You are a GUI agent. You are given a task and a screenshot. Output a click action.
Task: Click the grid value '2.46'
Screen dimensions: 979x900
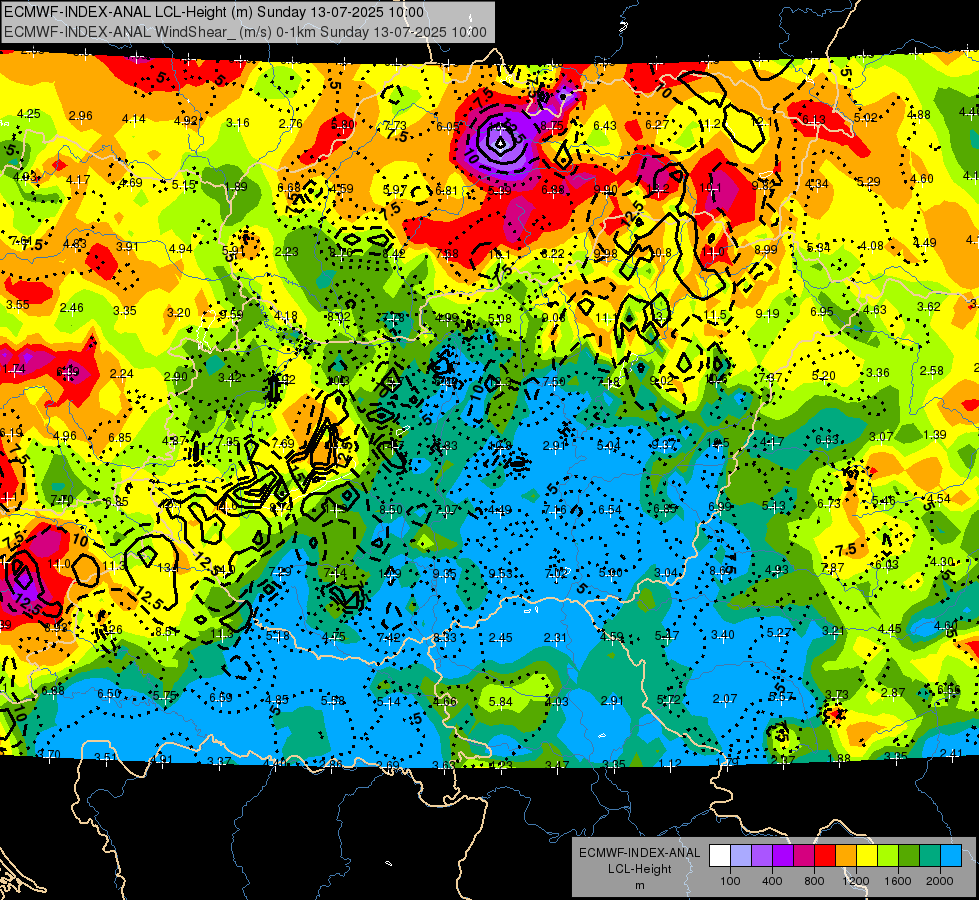(72, 307)
